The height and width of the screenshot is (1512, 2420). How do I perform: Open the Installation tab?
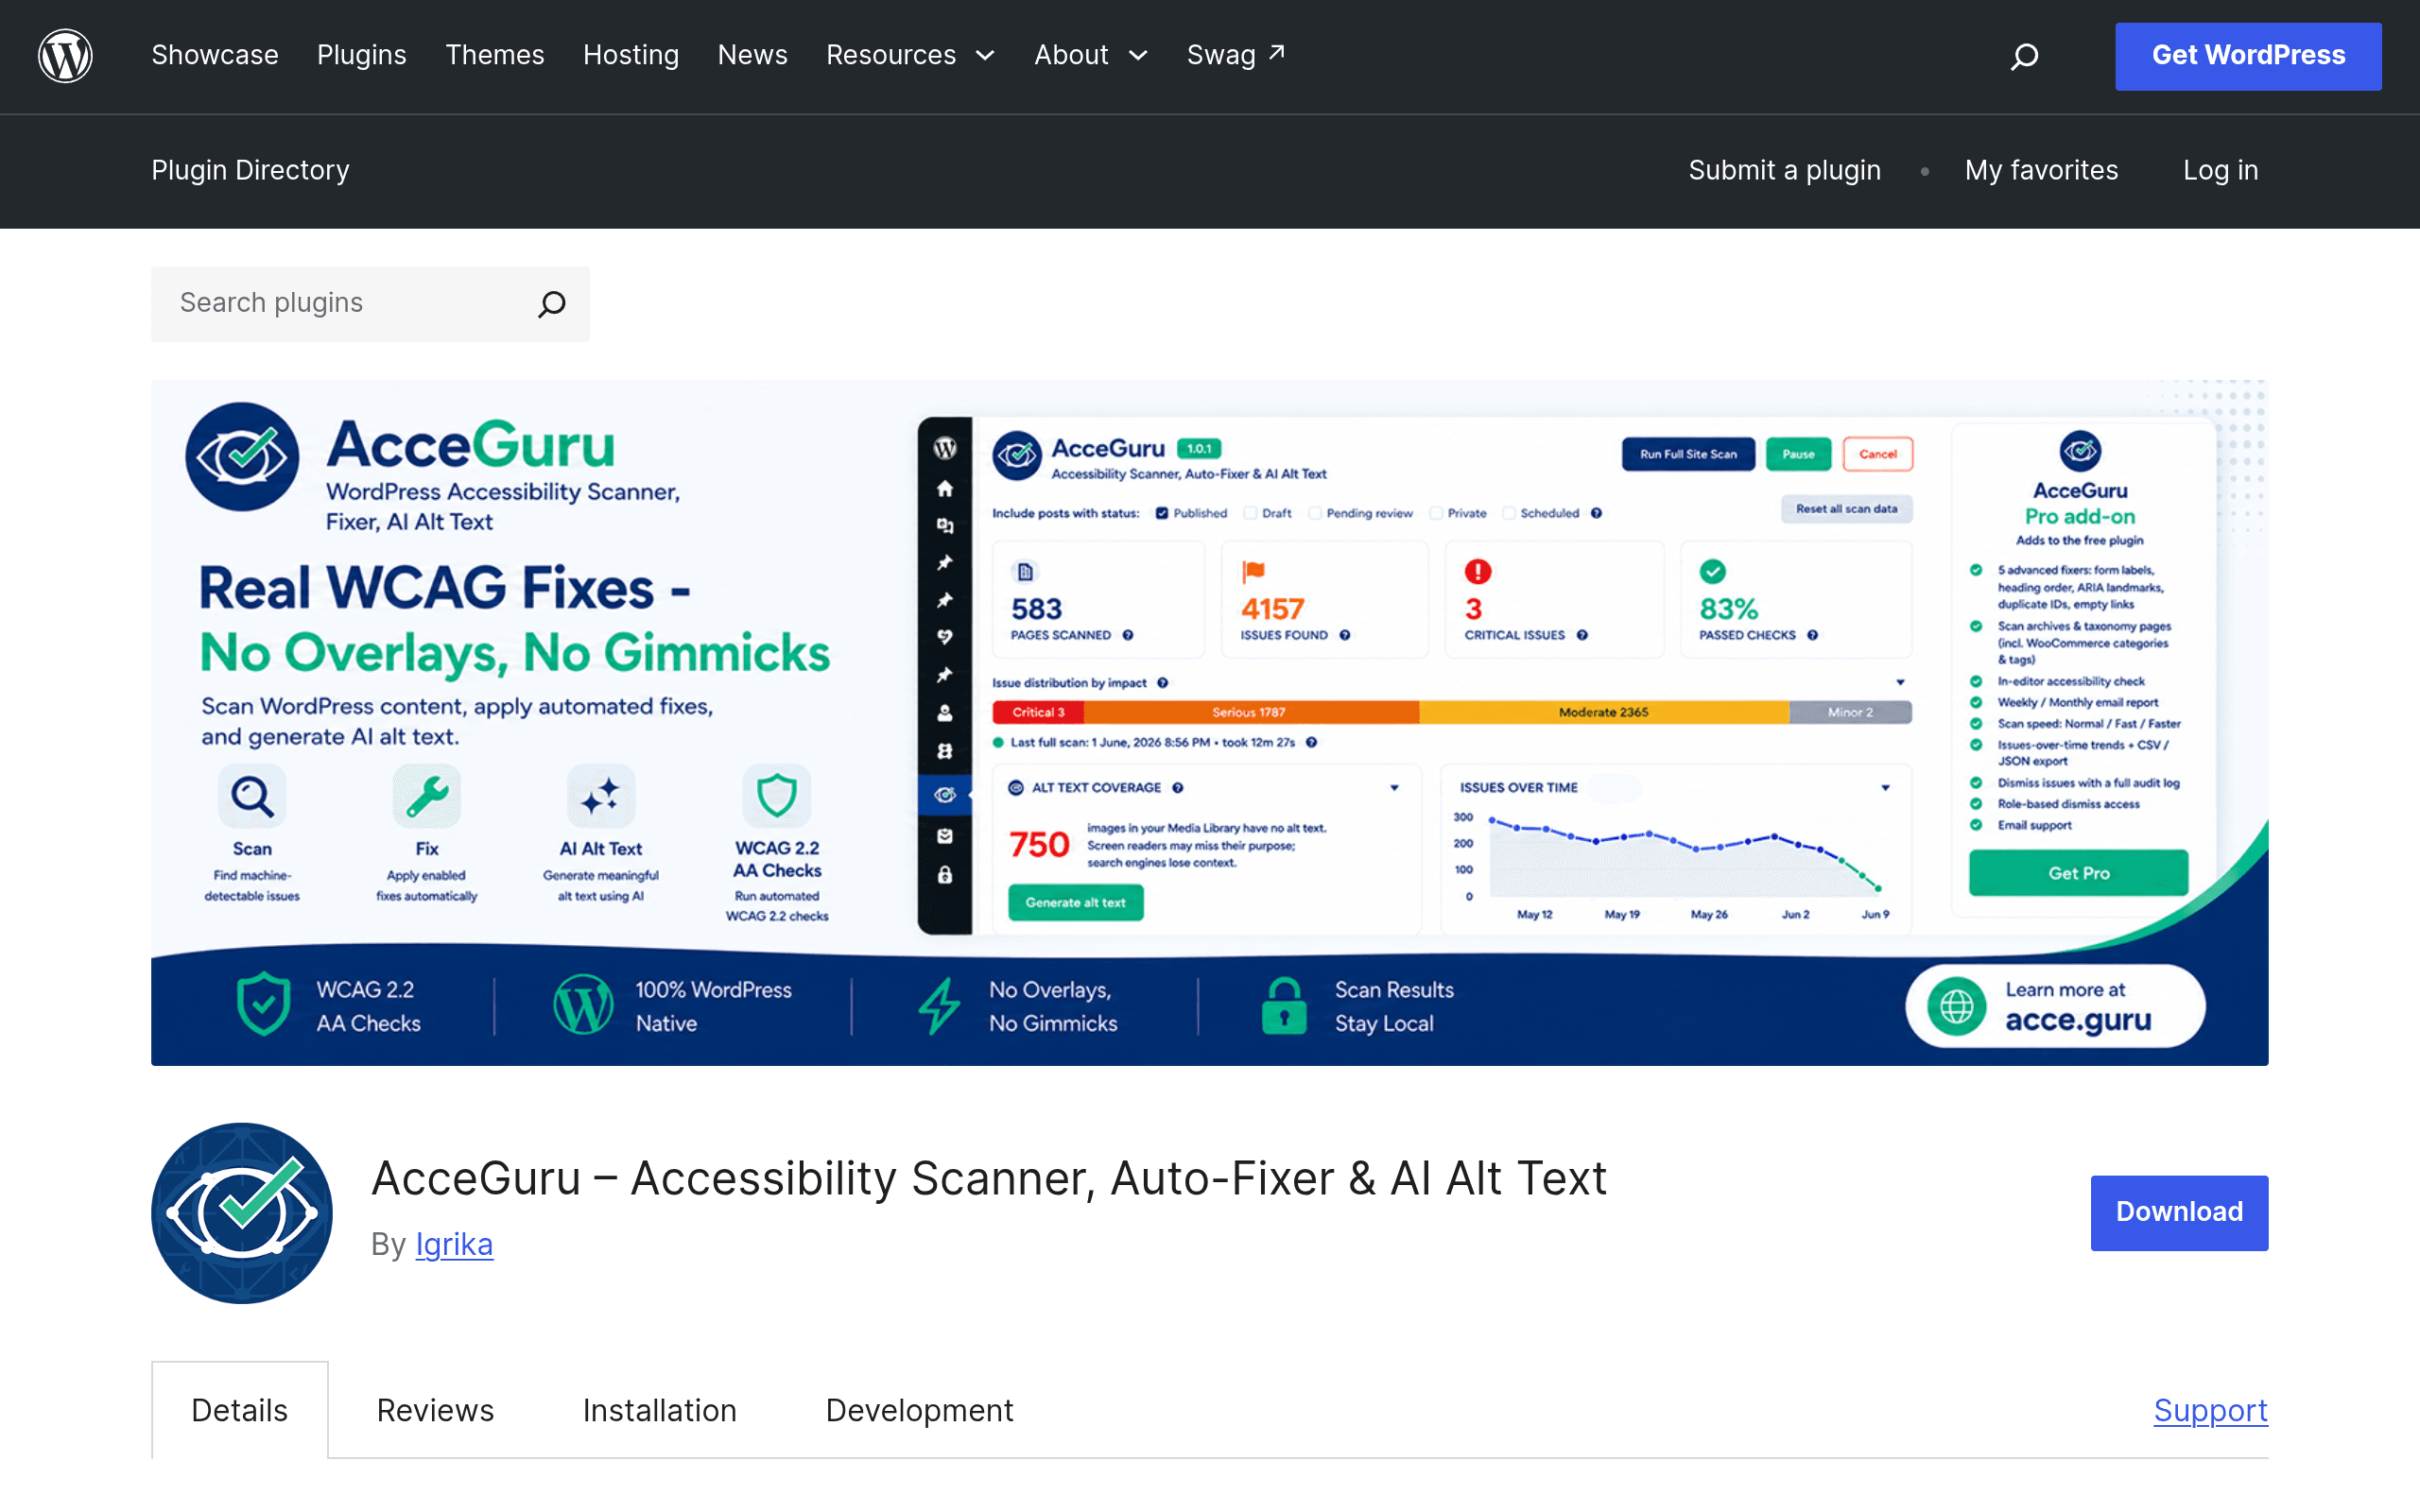[x=660, y=1410]
